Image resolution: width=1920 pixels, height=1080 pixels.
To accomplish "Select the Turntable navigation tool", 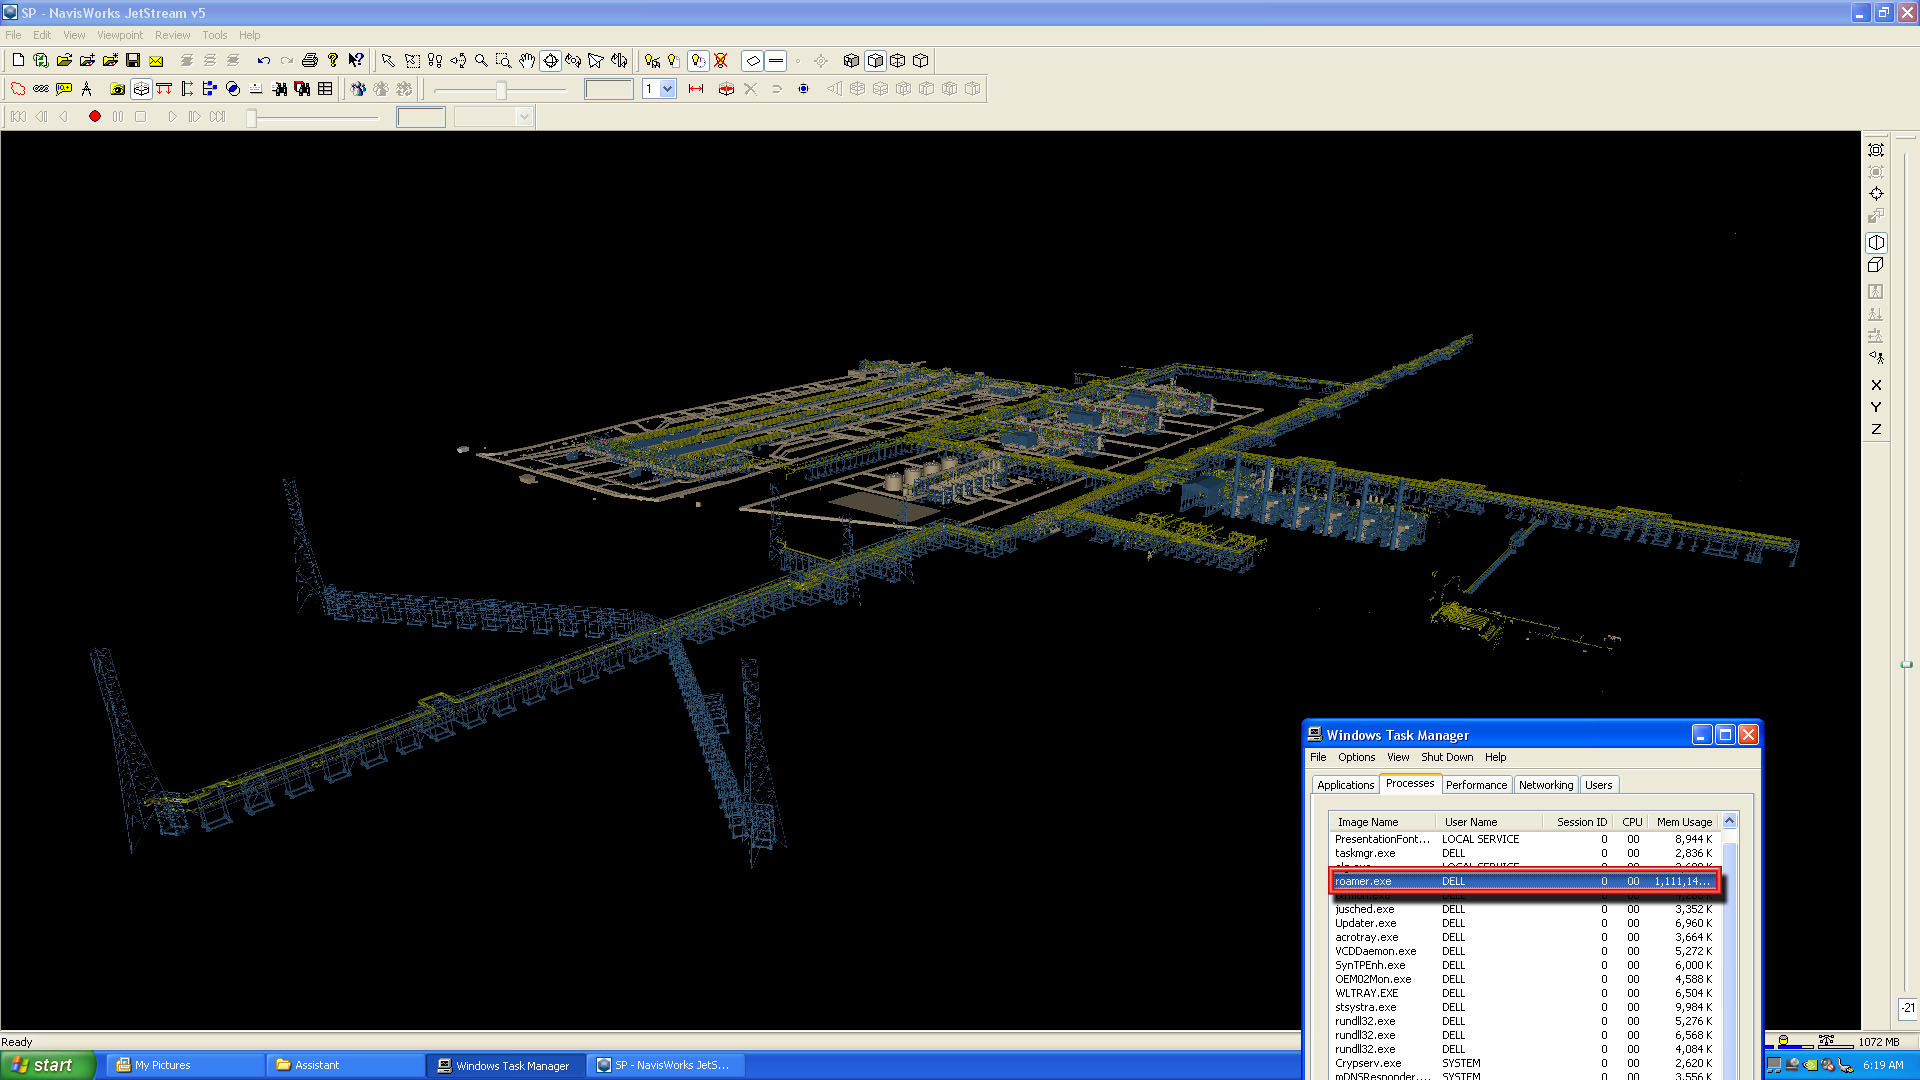I will (619, 61).
